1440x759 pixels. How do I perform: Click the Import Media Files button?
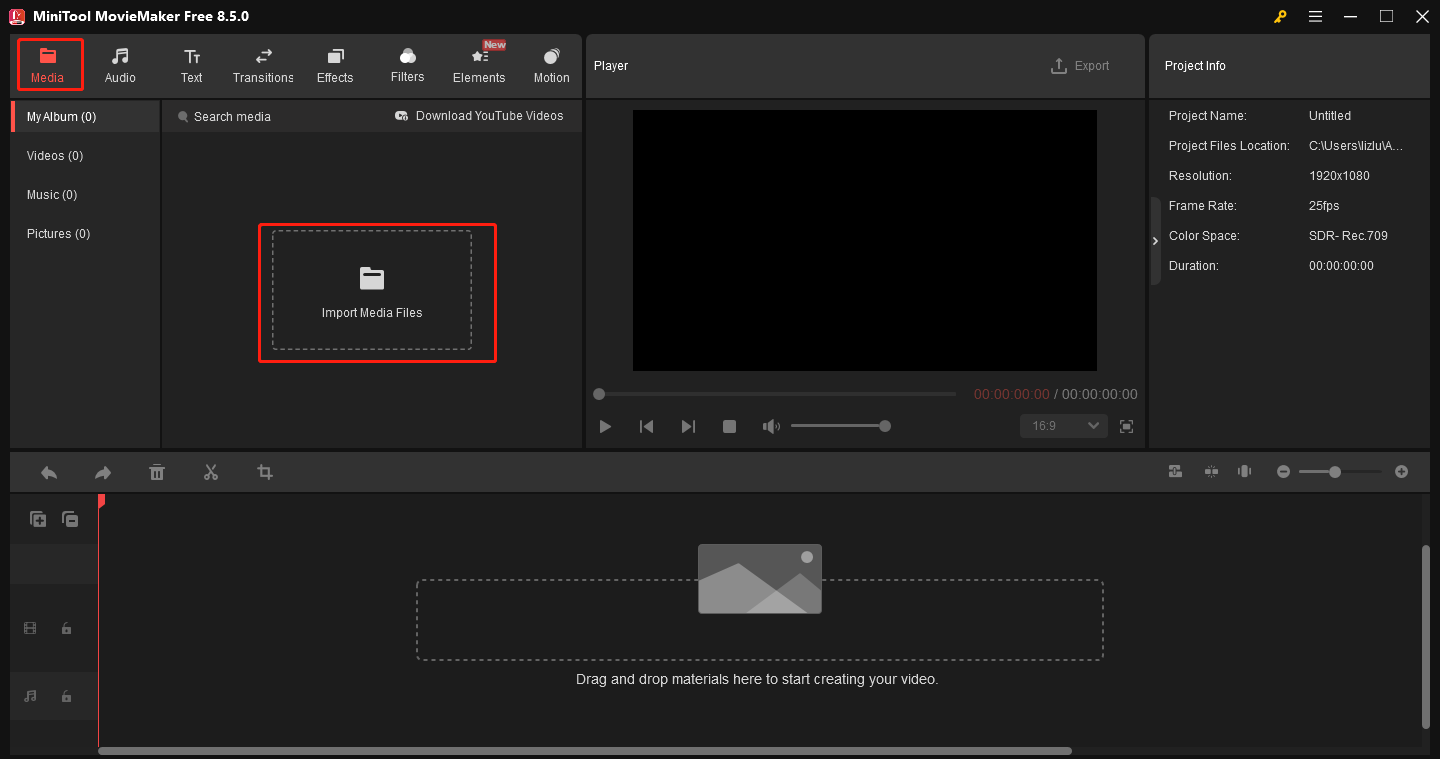372,292
